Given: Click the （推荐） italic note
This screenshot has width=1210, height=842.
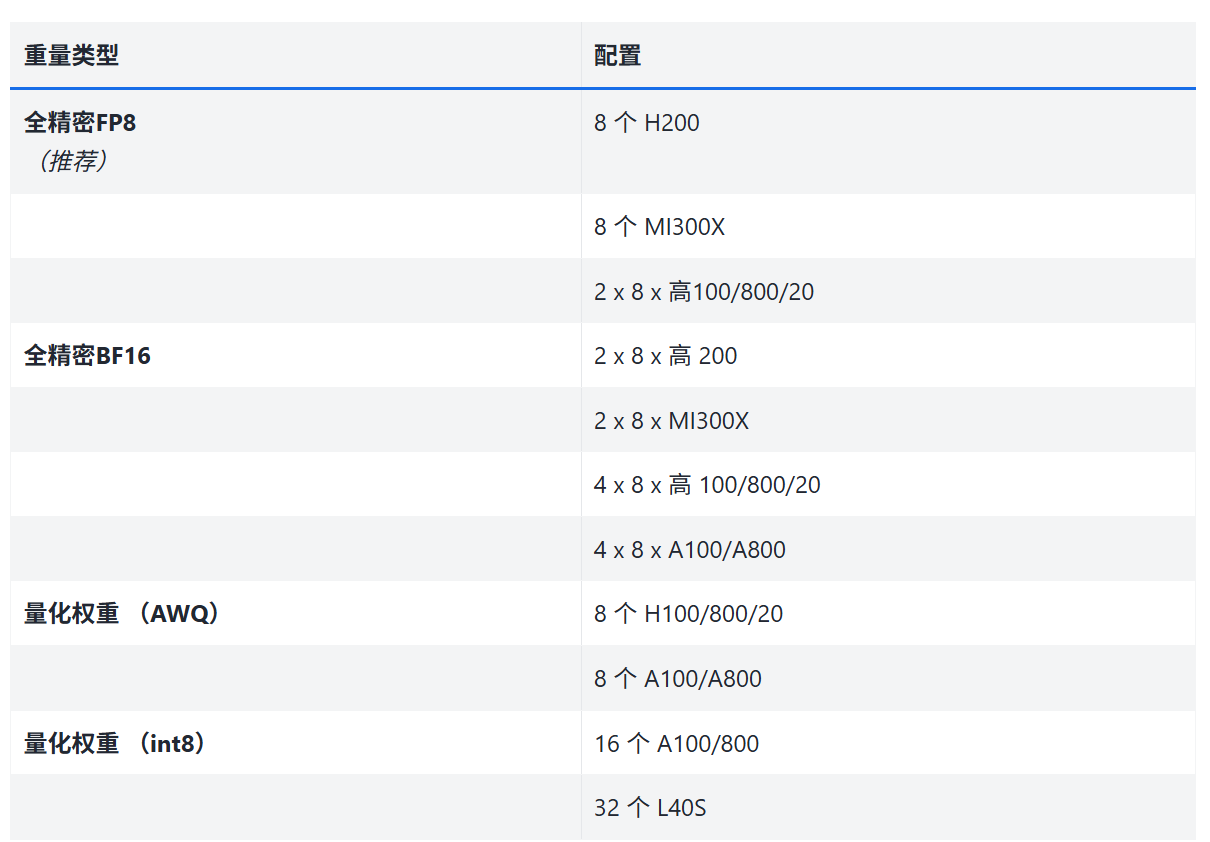Looking at the screenshot, I should coord(72,161).
